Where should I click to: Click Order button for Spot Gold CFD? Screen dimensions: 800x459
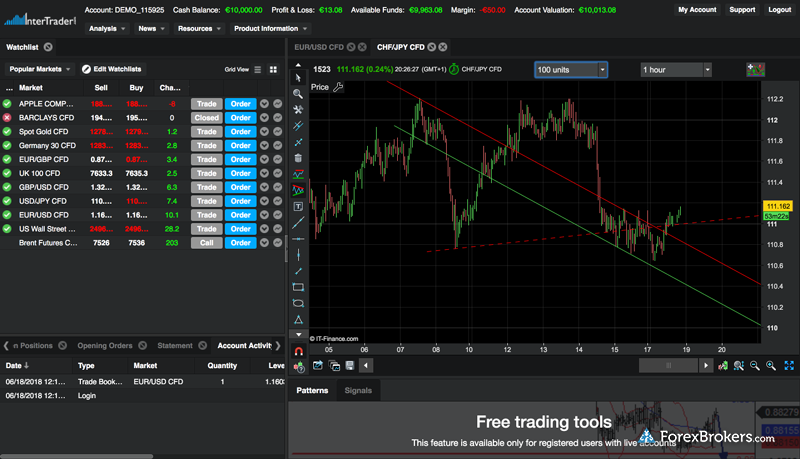pyautogui.click(x=240, y=132)
